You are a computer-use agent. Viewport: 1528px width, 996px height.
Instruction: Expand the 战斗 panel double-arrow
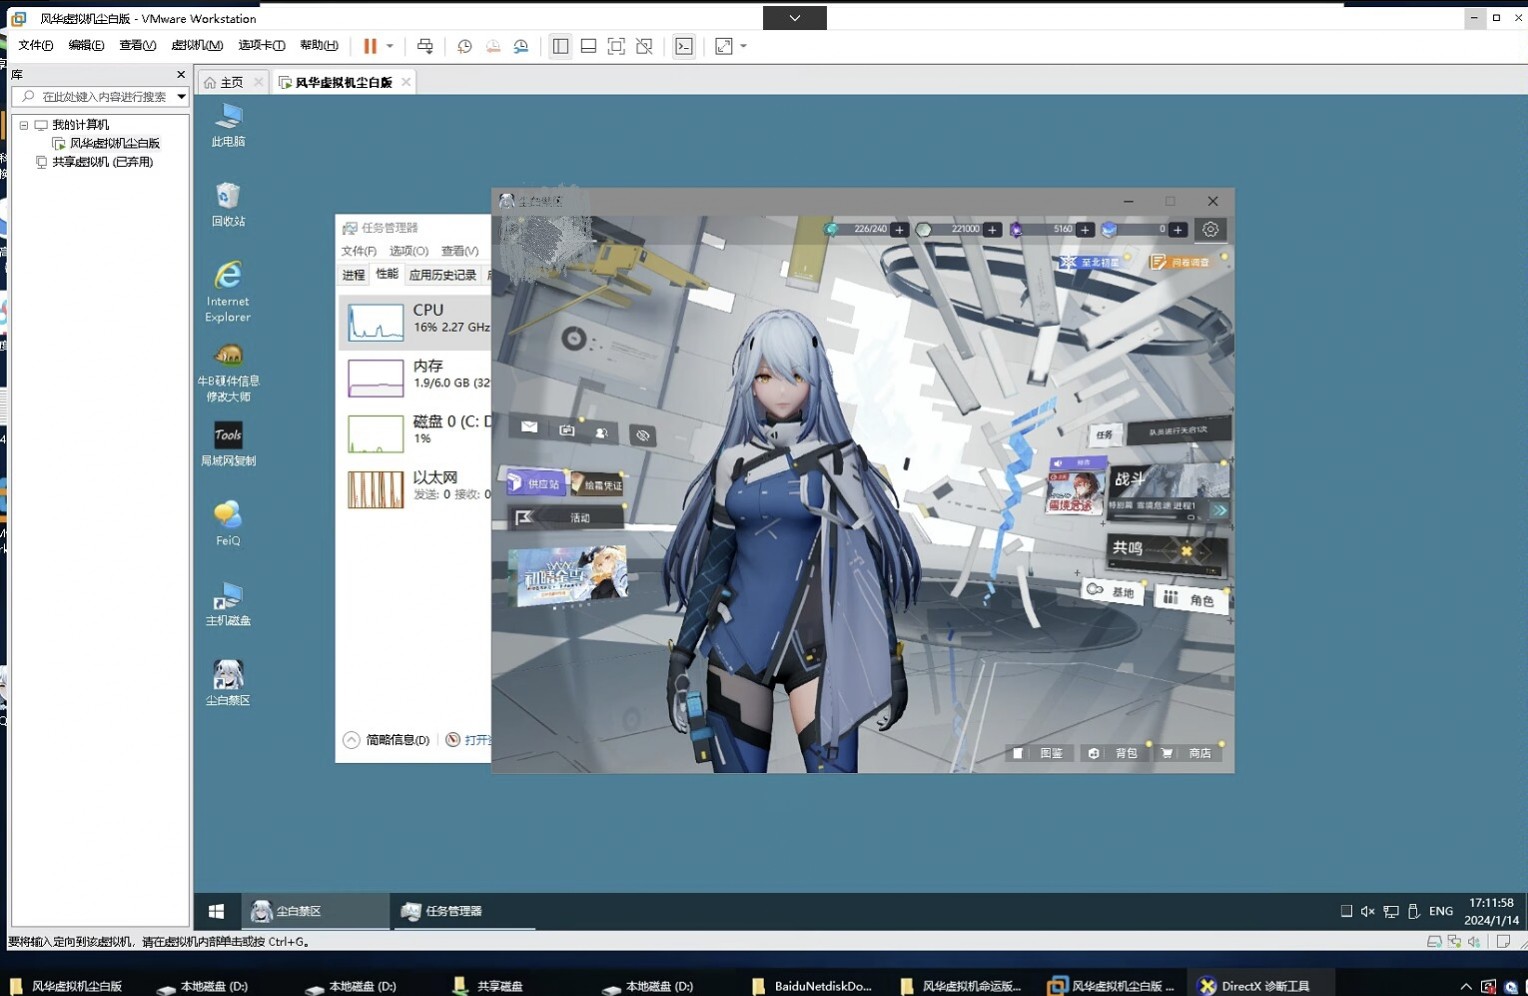(x=1219, y=510)
